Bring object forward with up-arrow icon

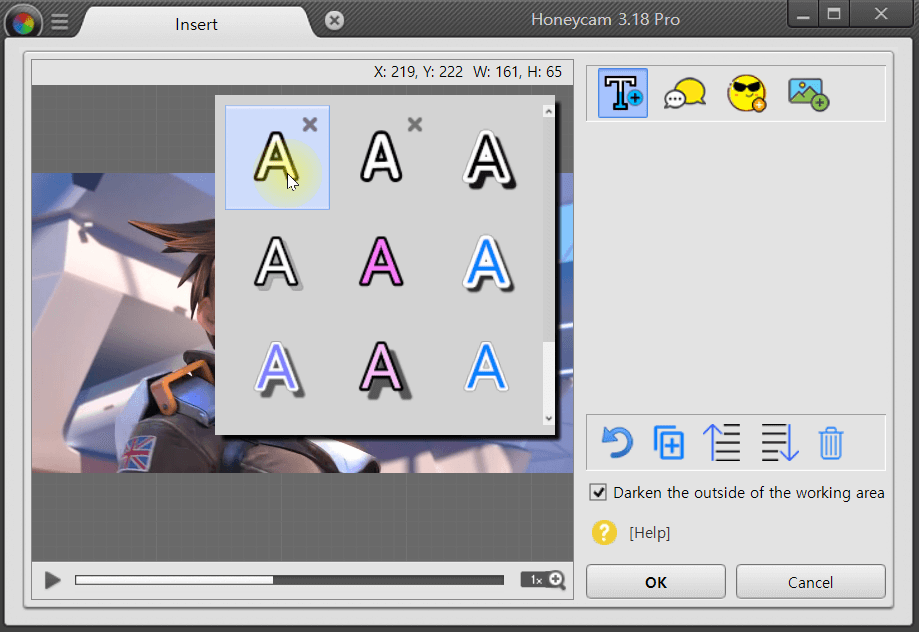[722, 442]
